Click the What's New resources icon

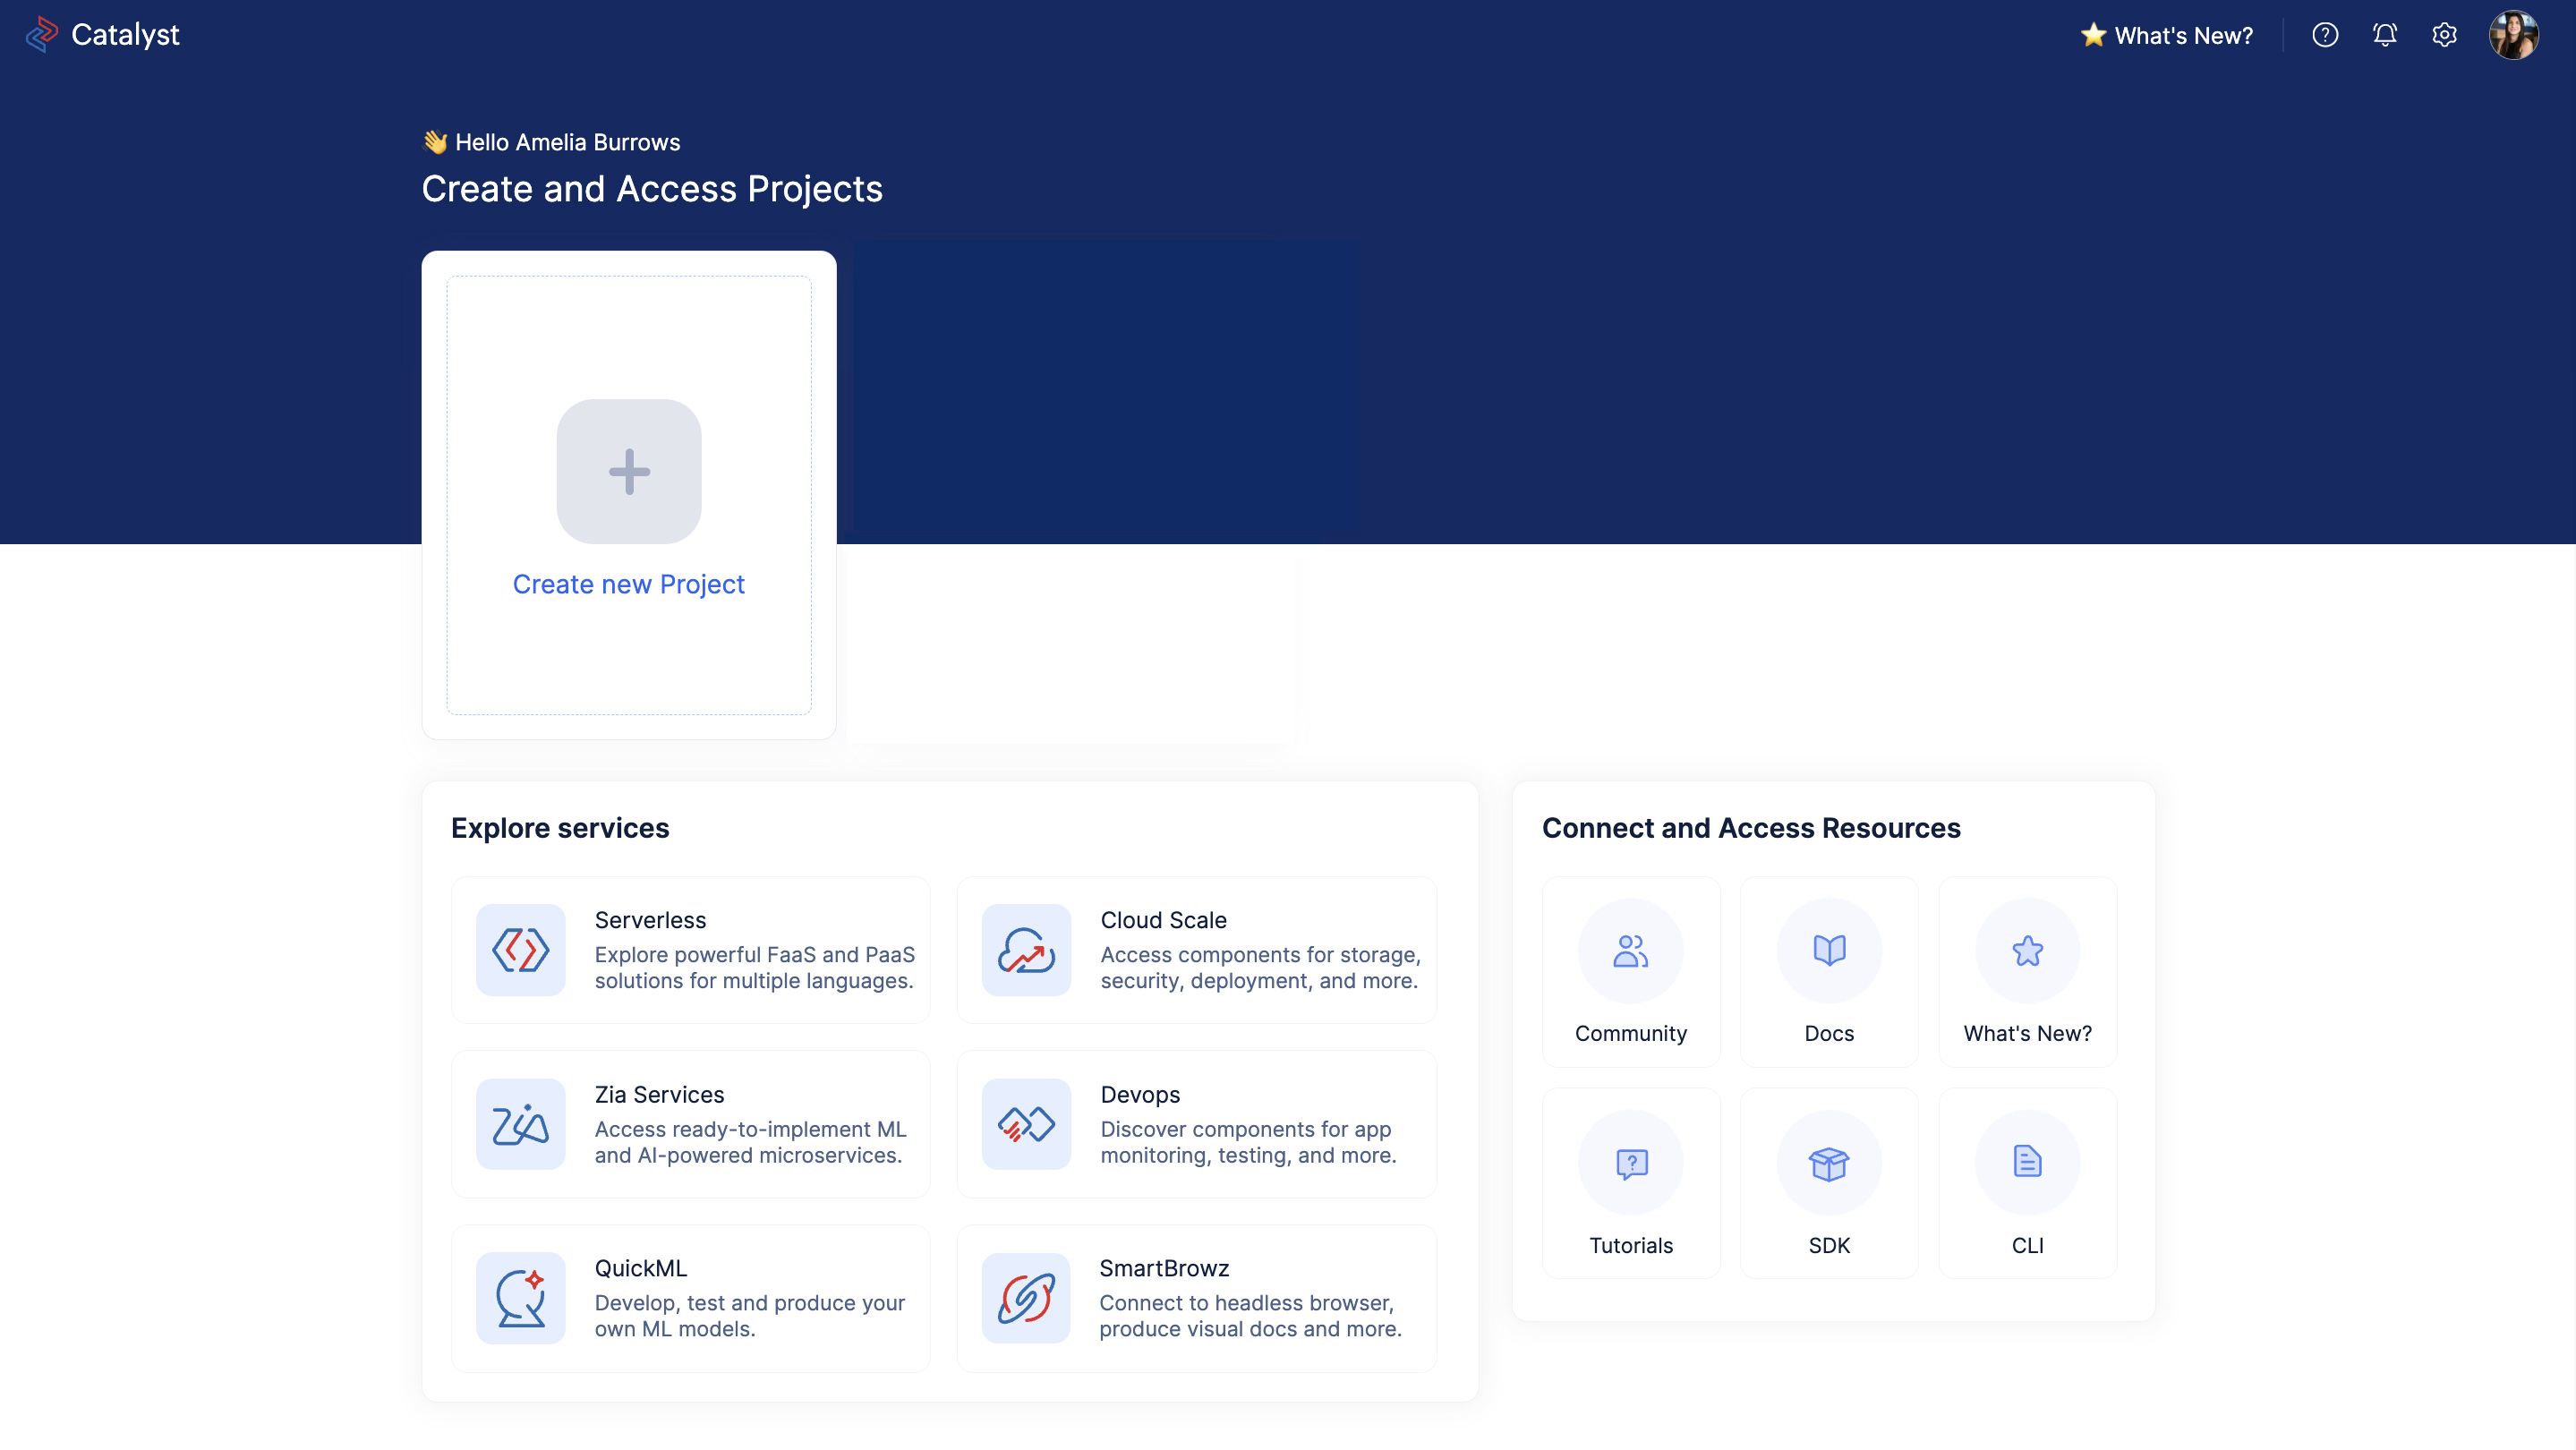pyautogui.click(x=2027, y=950)
